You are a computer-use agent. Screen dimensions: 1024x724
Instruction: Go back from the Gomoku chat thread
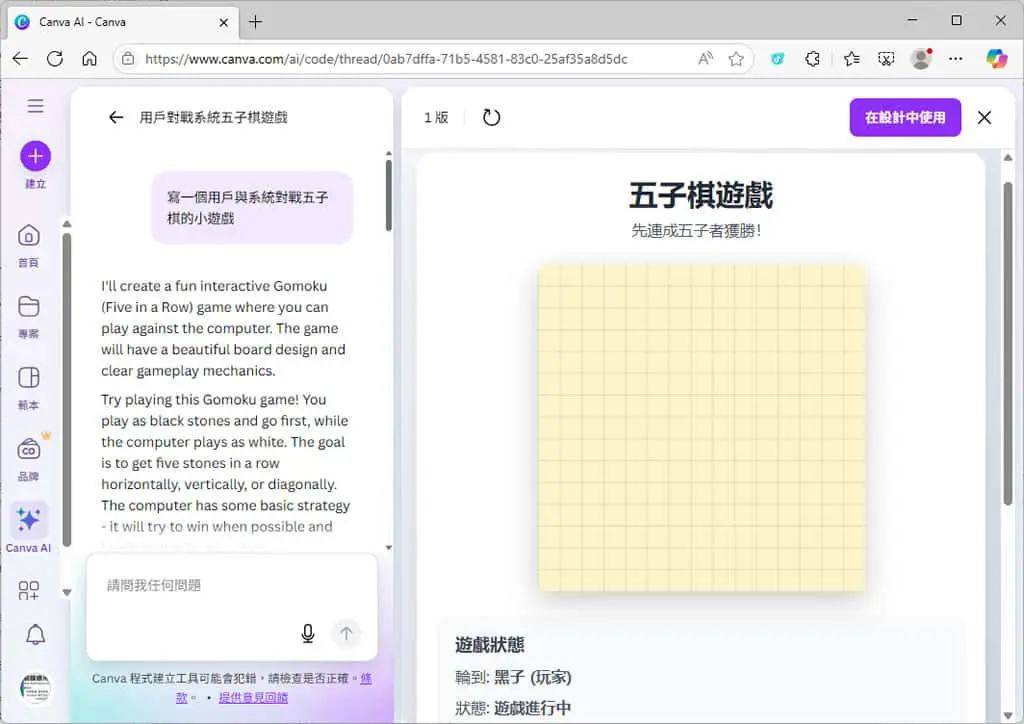click(116, 118)
